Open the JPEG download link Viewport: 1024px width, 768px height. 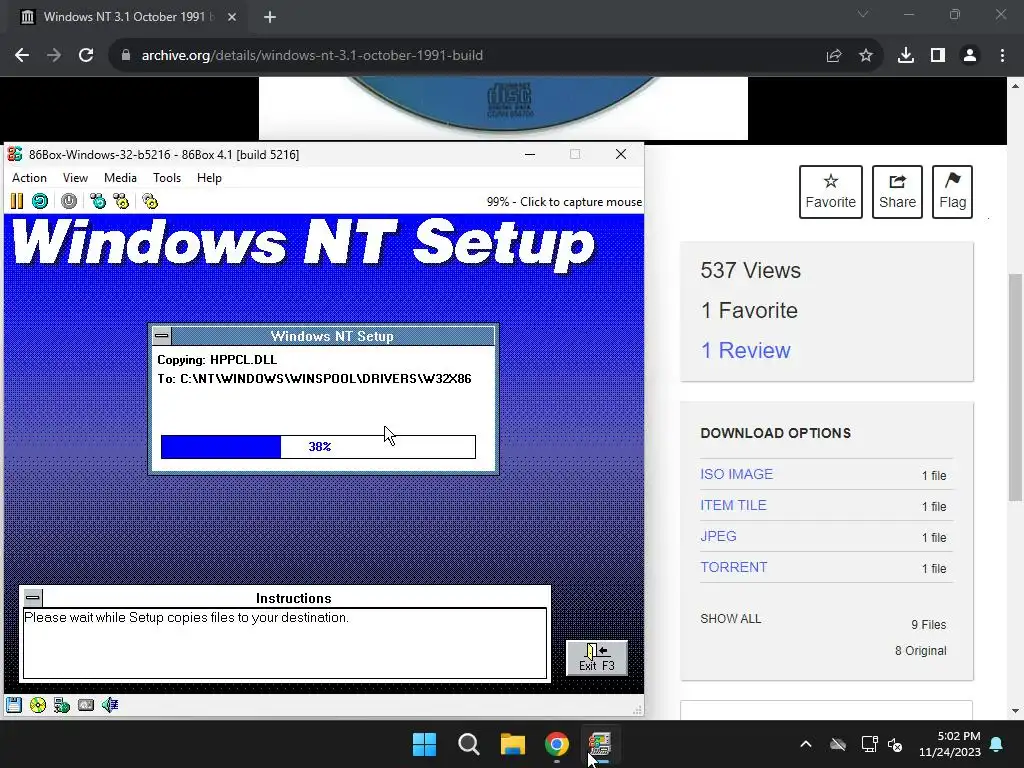pyautogui.click(x=718, y=536)
